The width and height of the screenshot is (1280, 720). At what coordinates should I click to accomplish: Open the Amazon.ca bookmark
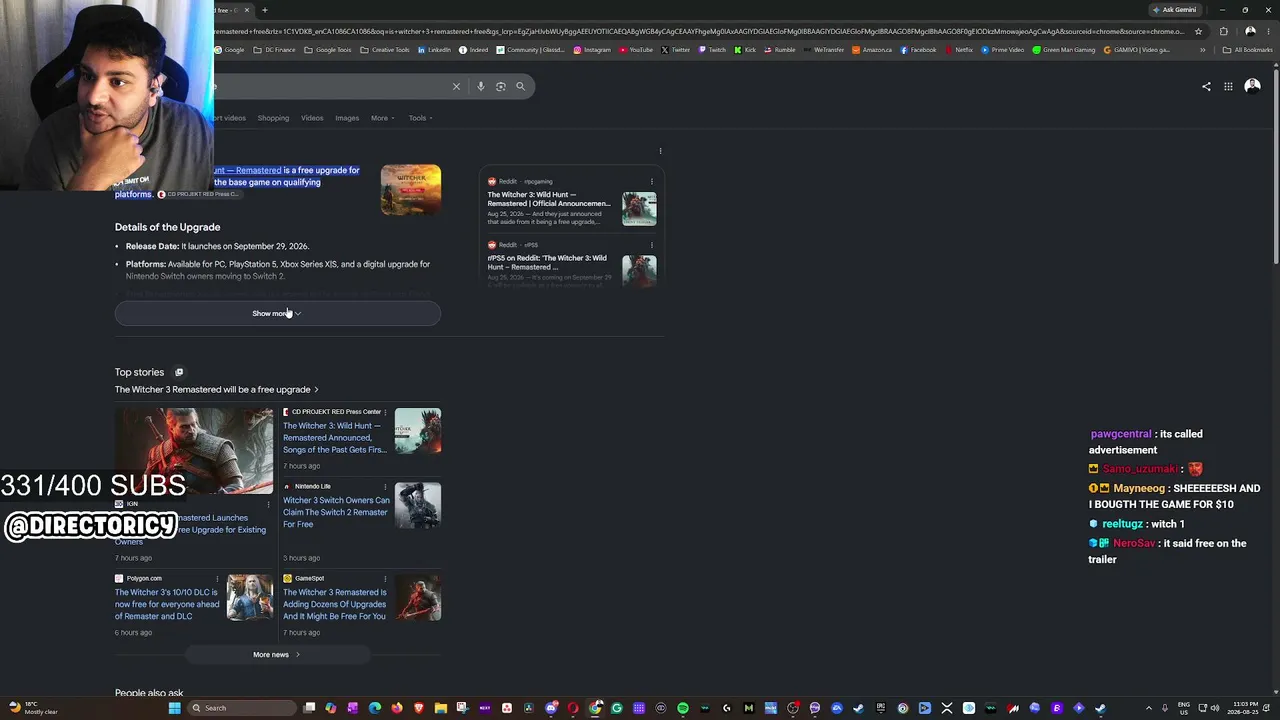click(872, 50)
